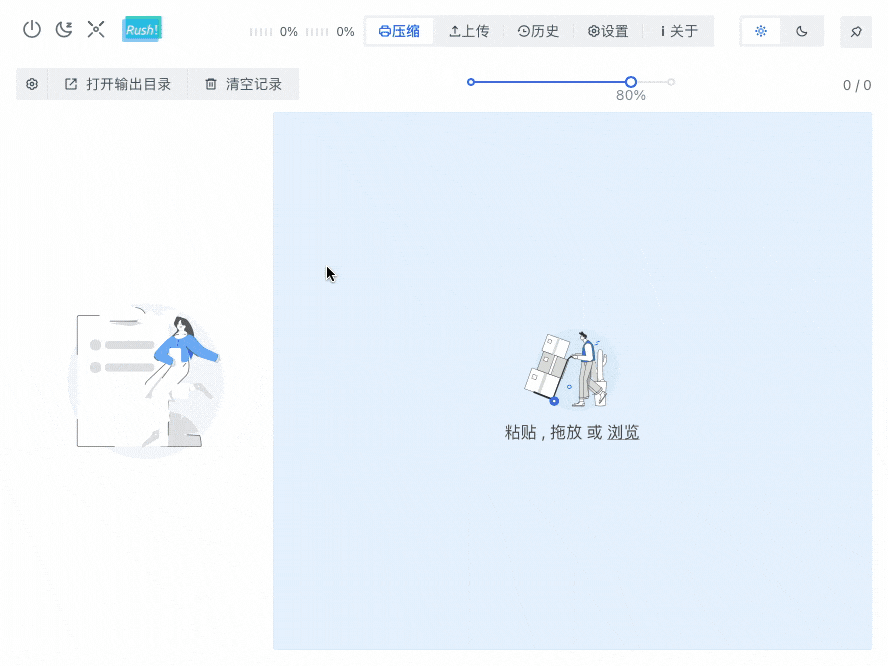Image resolution: width=888 pixels, height=666 pixels.
Task: Click the Rush! logo badge
Action: (x=142, y=29)
